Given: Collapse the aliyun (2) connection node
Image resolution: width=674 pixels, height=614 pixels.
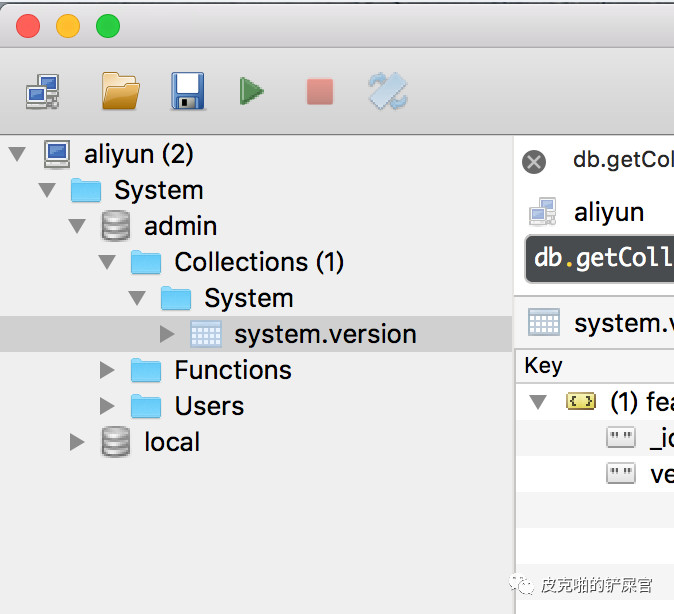Looking at the screenshot, I should click(x=17, y=154).
